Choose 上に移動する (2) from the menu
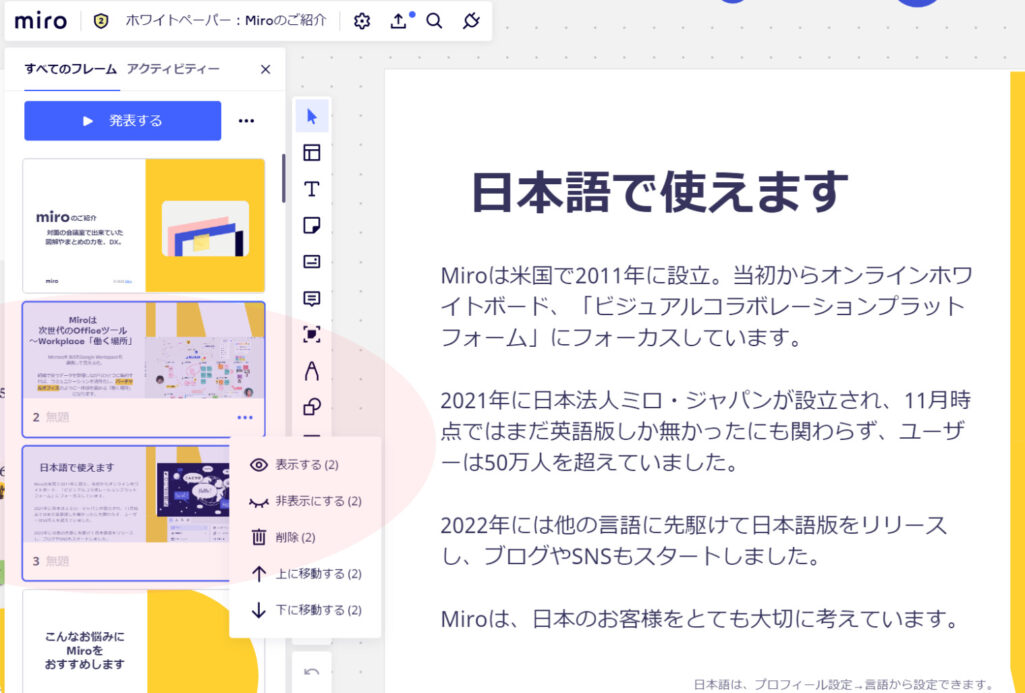 [x=305, y=574]
